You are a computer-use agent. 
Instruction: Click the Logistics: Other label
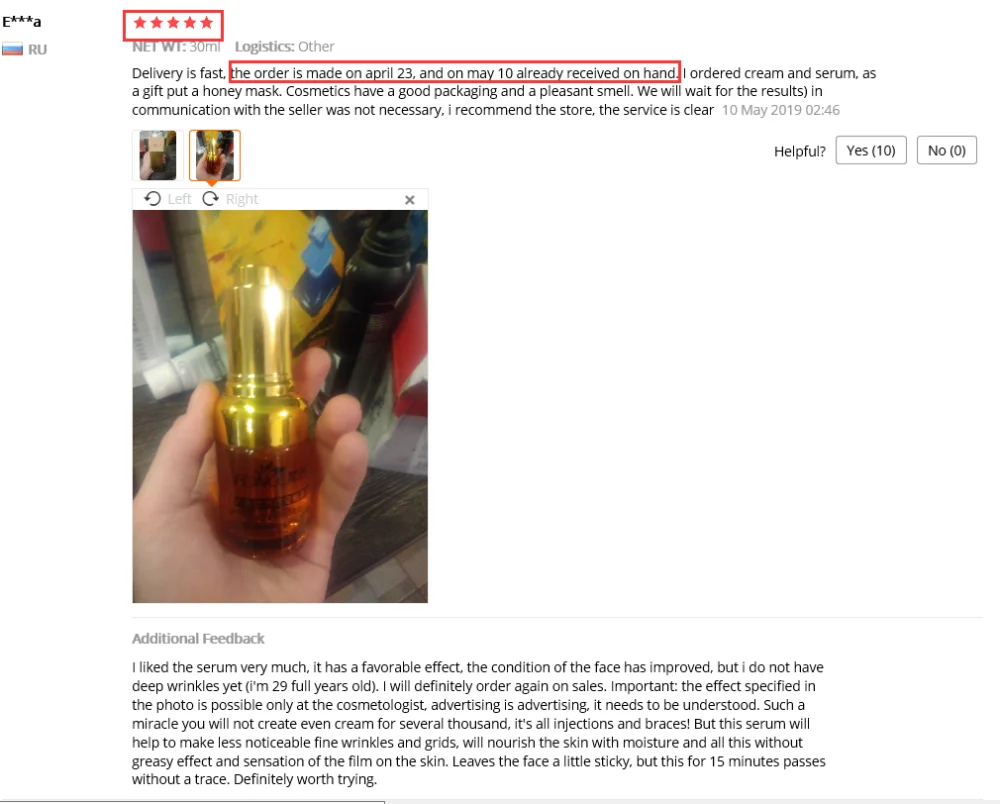284,47
